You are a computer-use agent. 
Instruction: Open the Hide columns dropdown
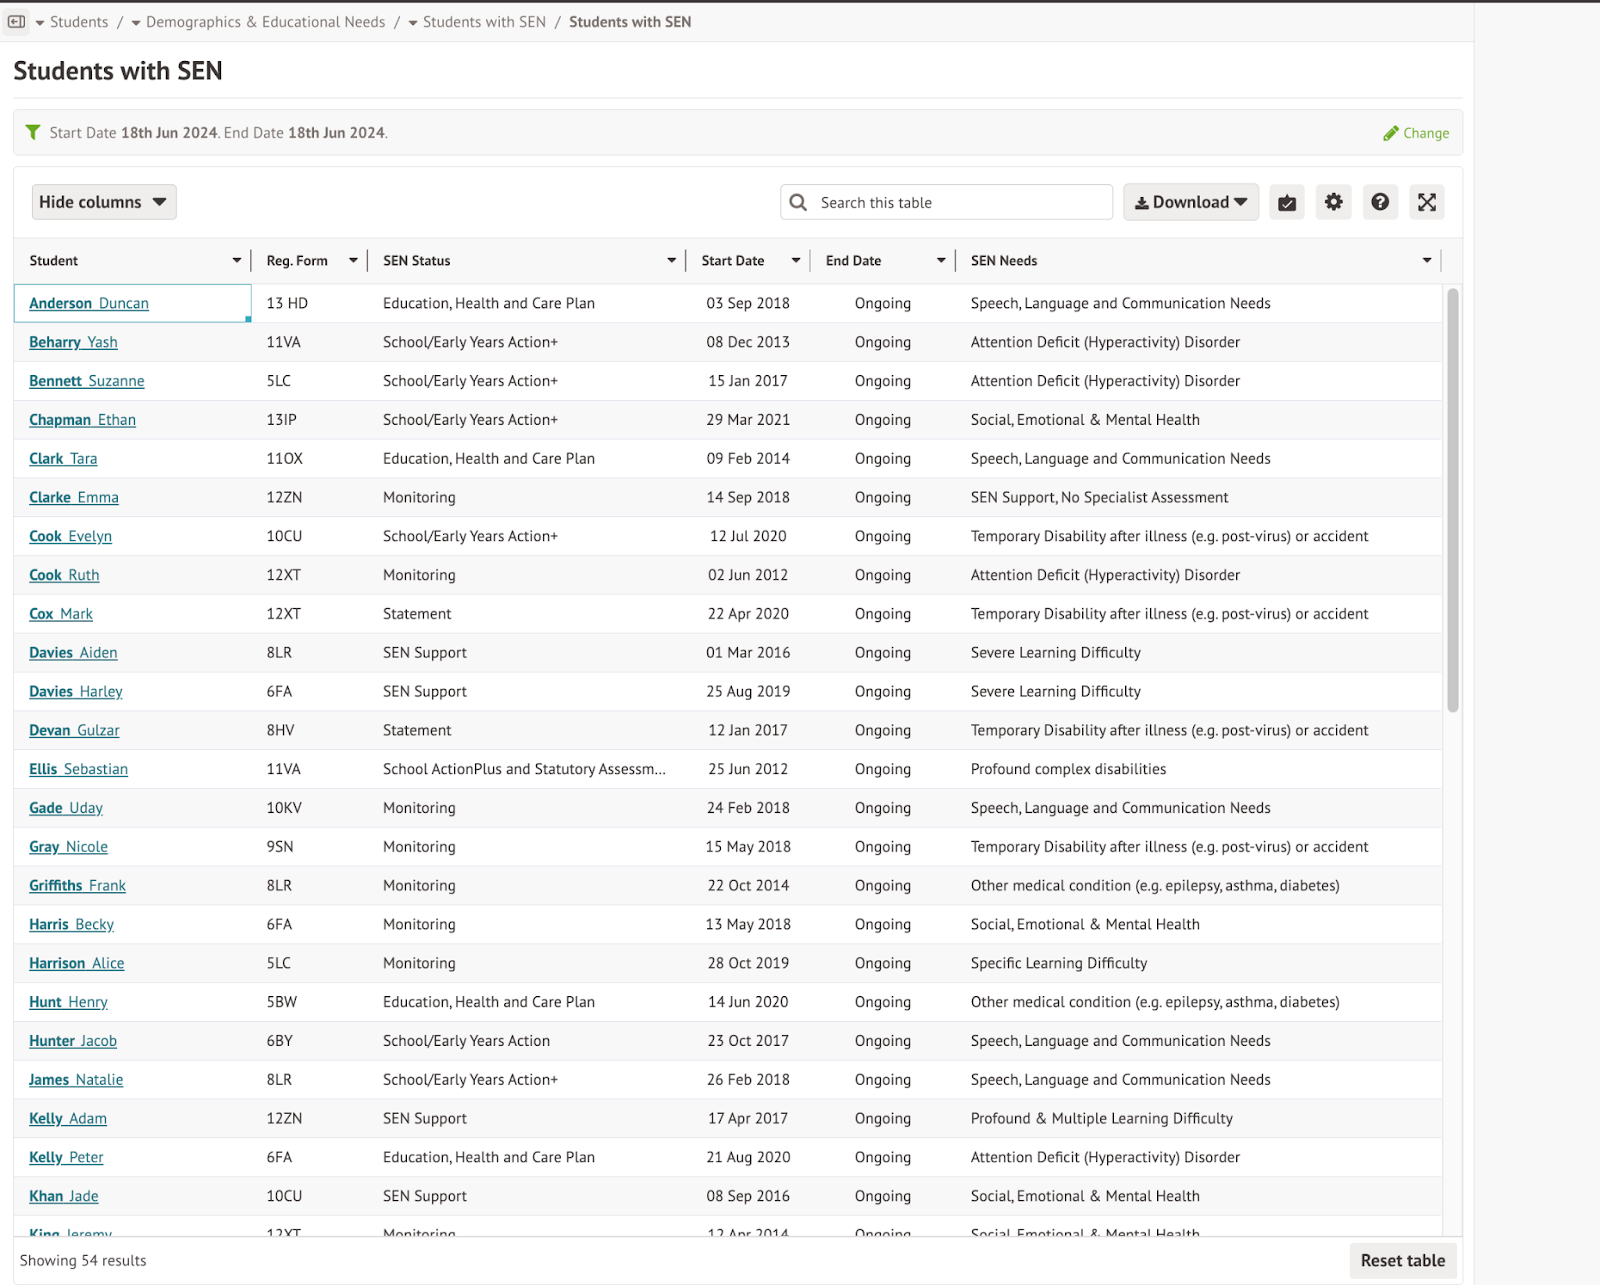point(104,202)
